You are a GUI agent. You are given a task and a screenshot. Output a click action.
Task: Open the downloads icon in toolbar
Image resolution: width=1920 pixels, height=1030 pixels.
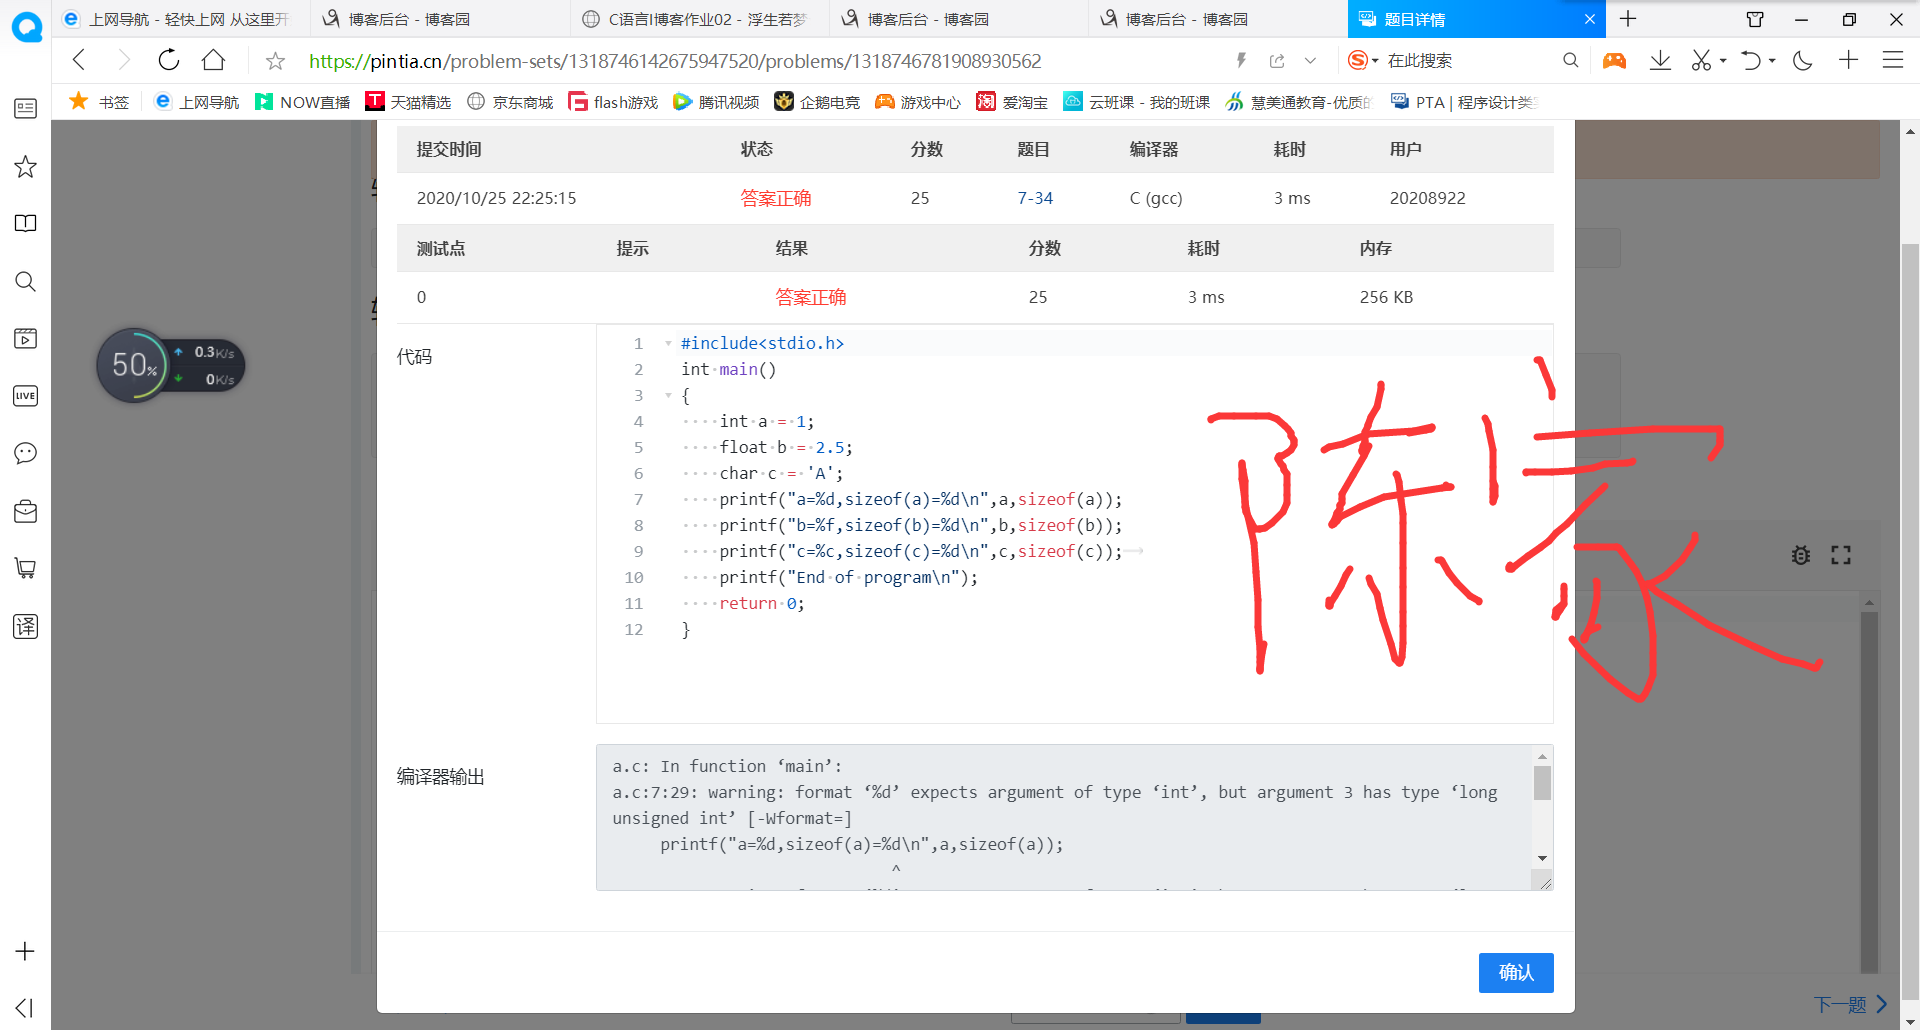click(x=1660, y=61)
